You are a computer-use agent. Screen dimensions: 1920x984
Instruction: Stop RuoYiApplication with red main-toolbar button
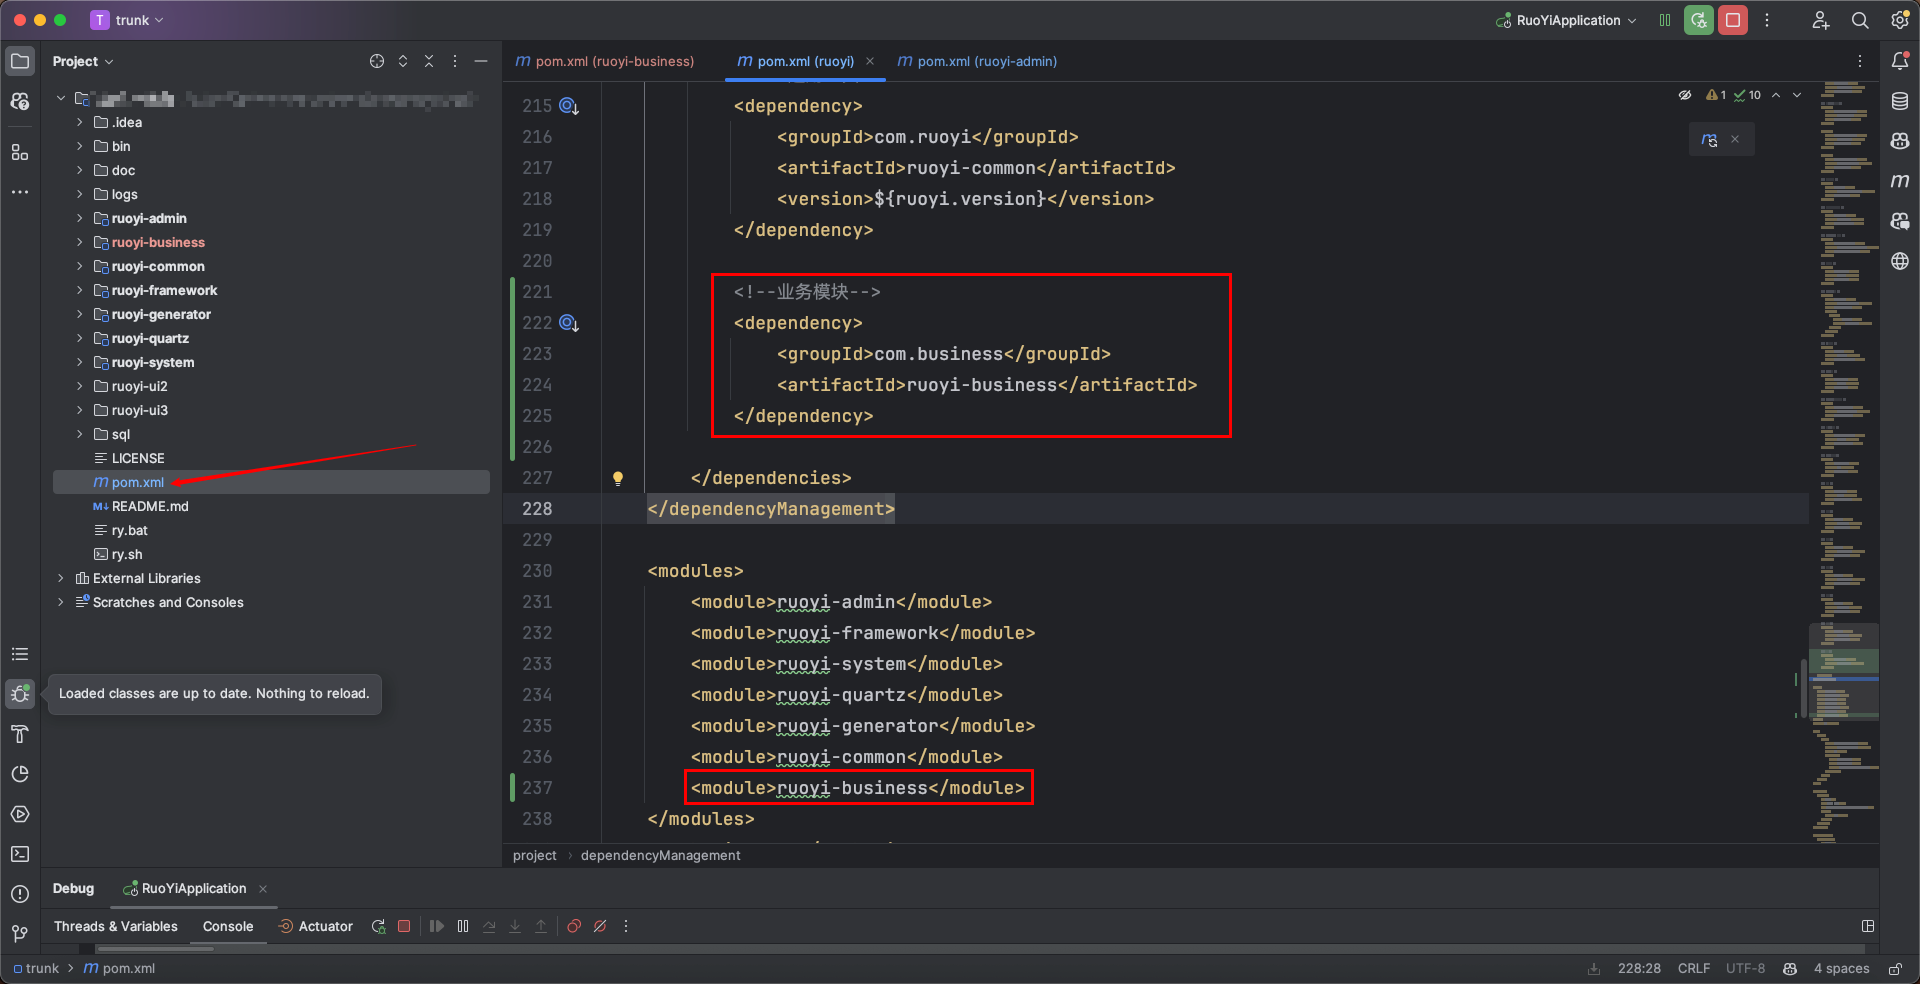(1733, 20)
